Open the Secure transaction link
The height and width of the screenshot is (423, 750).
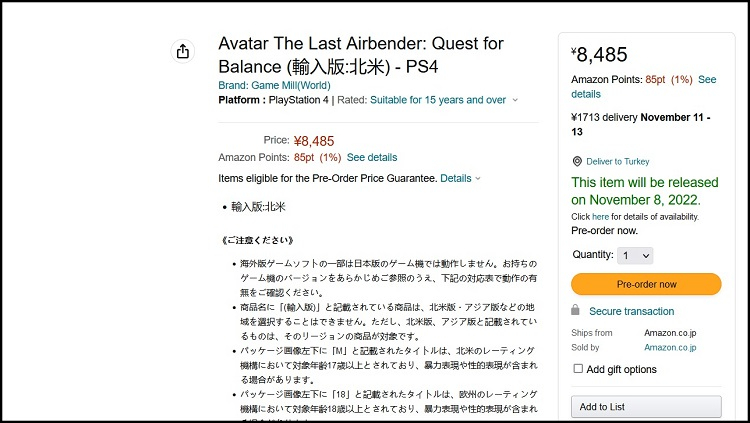click(x=631, y=311)
